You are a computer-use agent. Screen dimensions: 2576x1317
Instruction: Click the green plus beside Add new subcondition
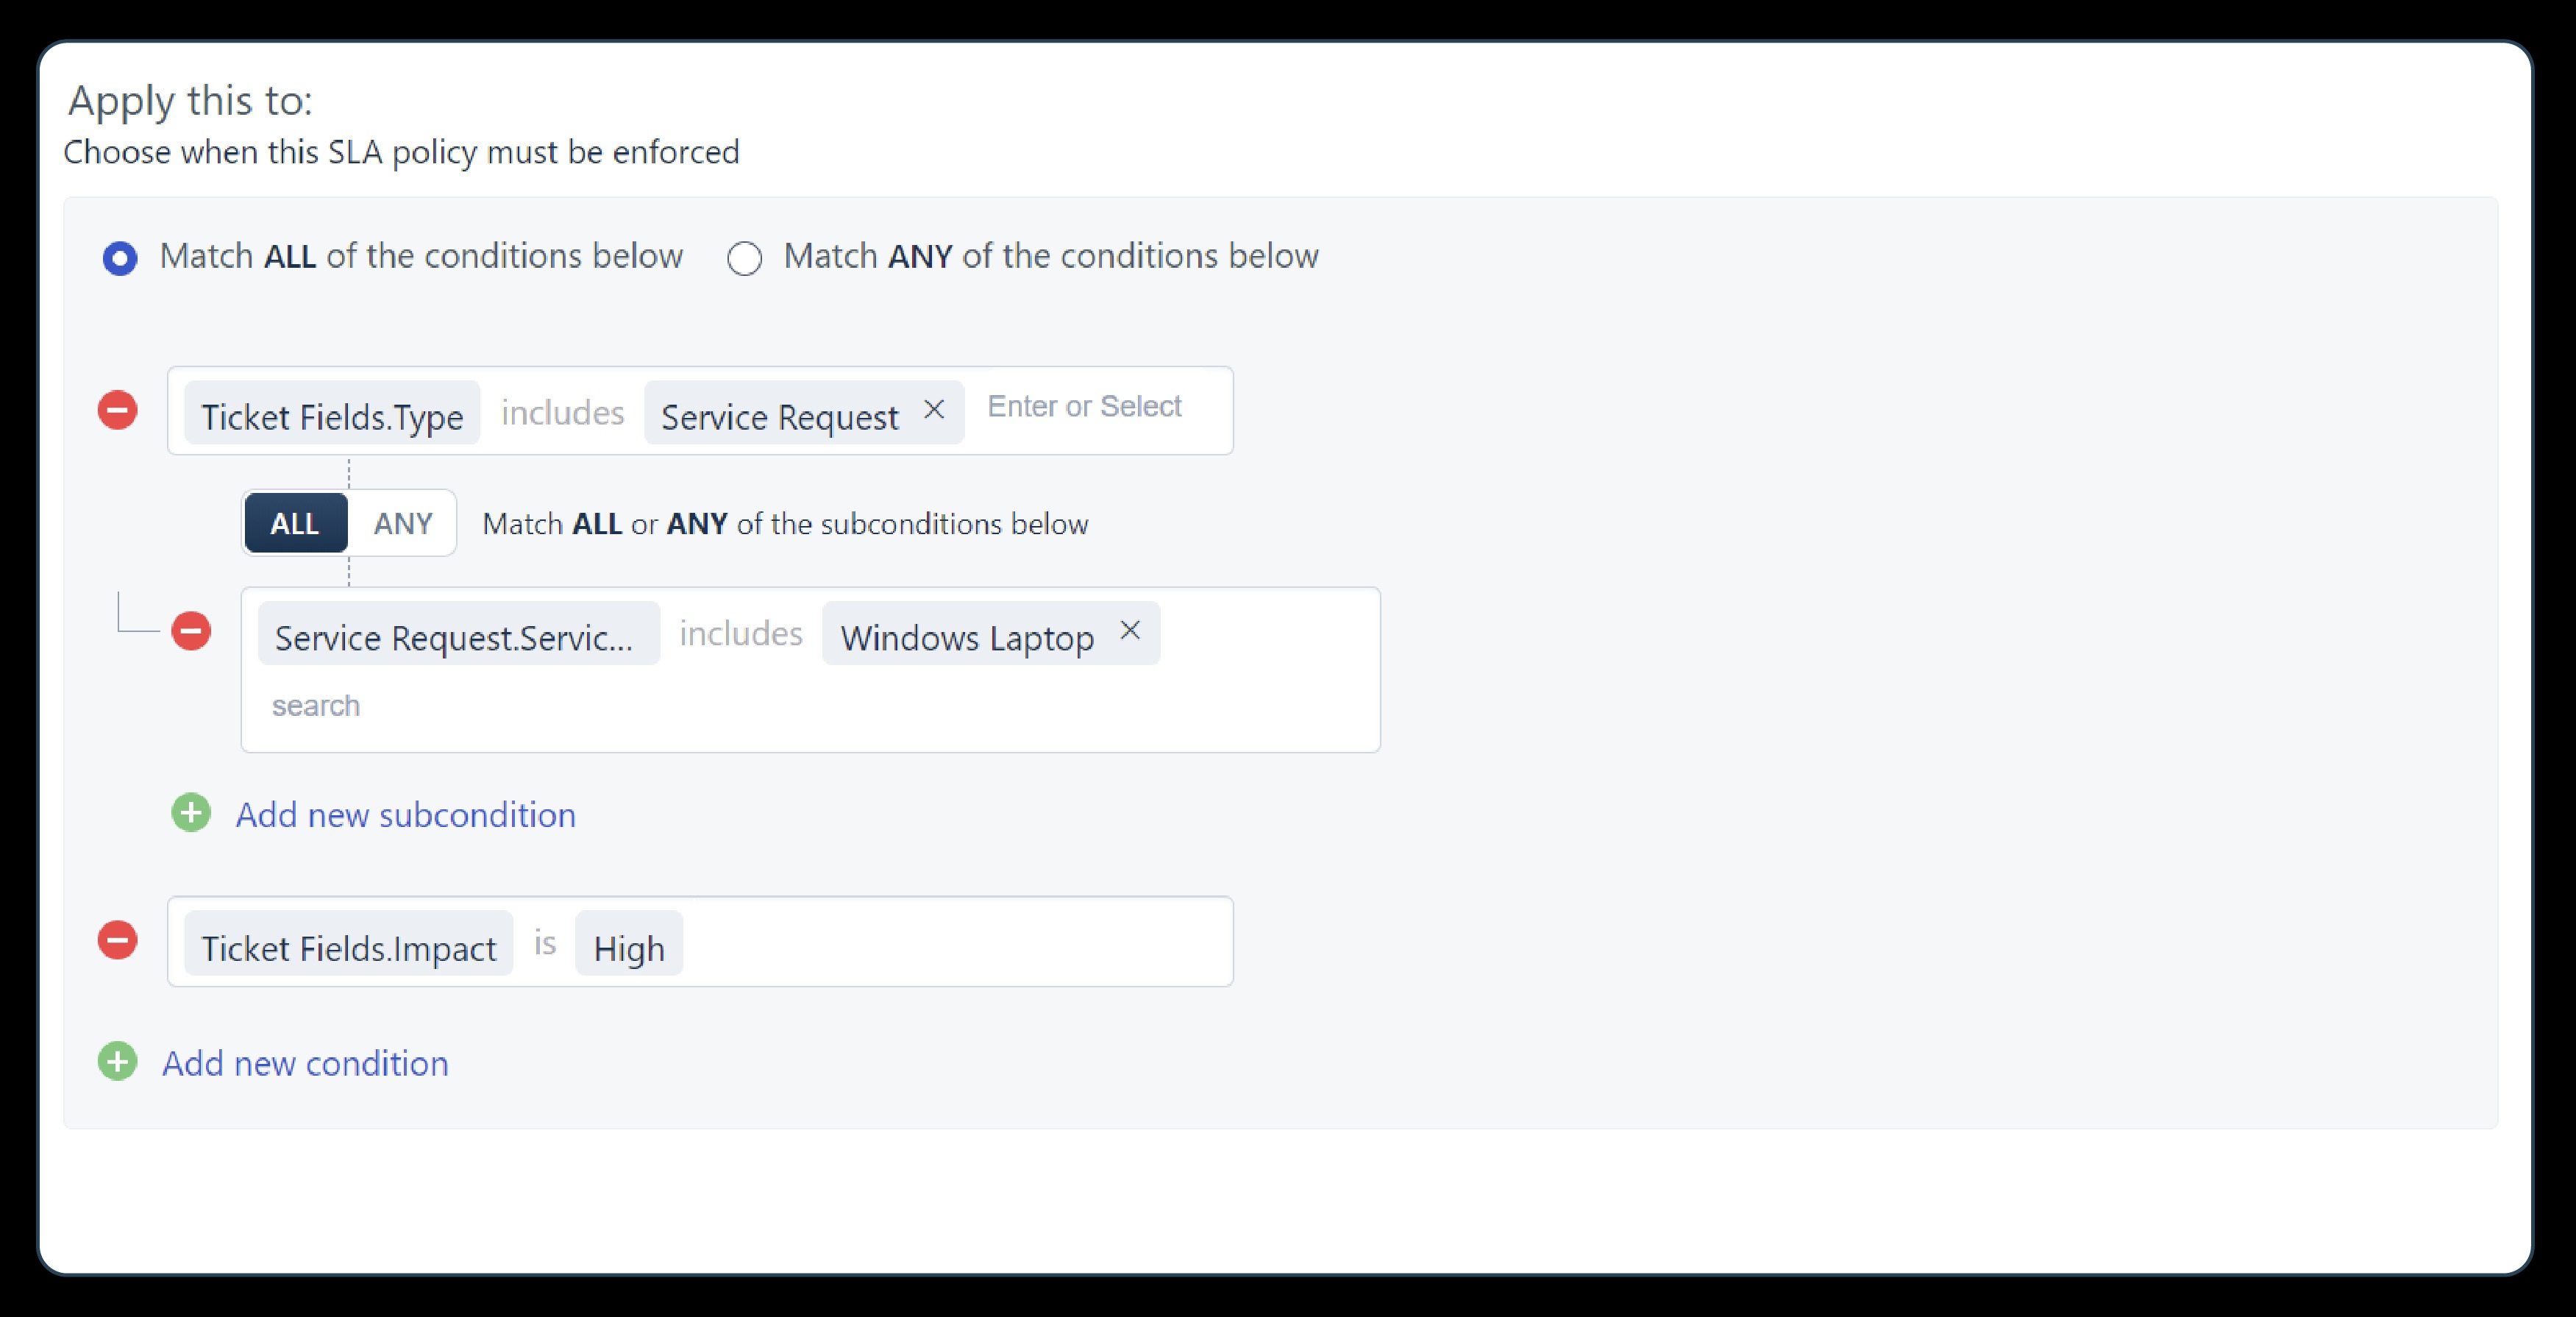point(191,813)
